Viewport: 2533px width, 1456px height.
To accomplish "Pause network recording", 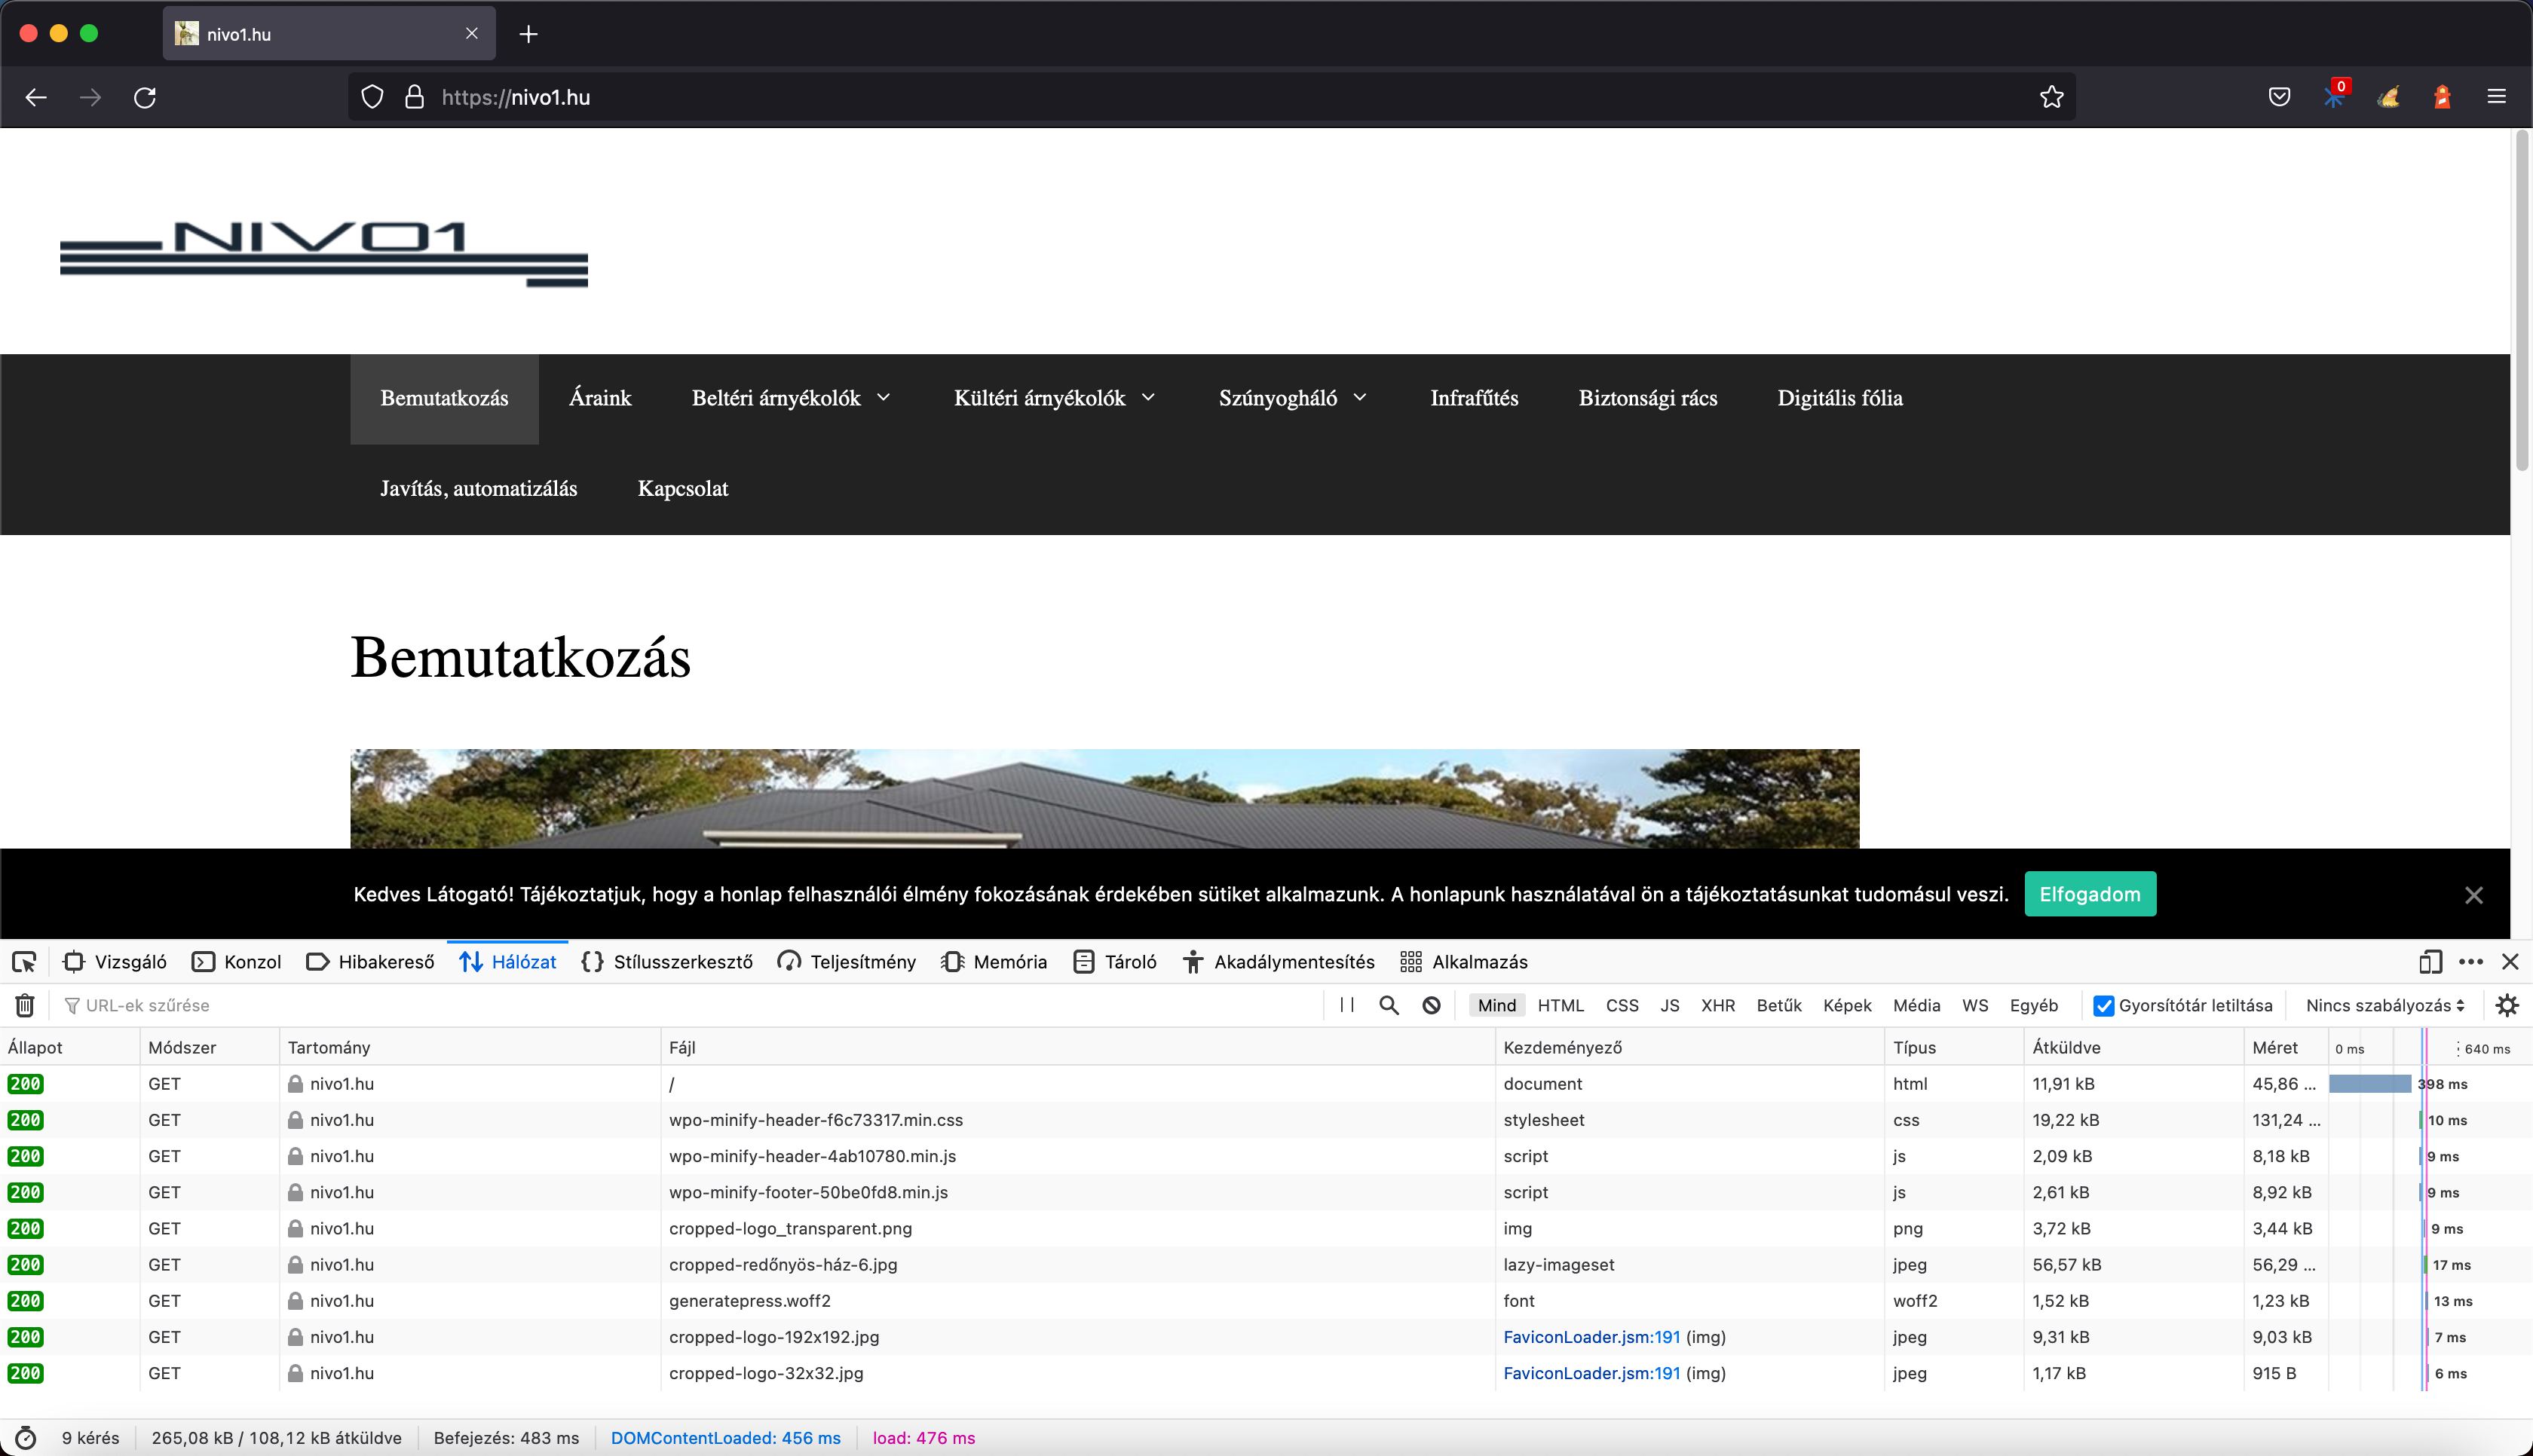I will [1346, 1005].
